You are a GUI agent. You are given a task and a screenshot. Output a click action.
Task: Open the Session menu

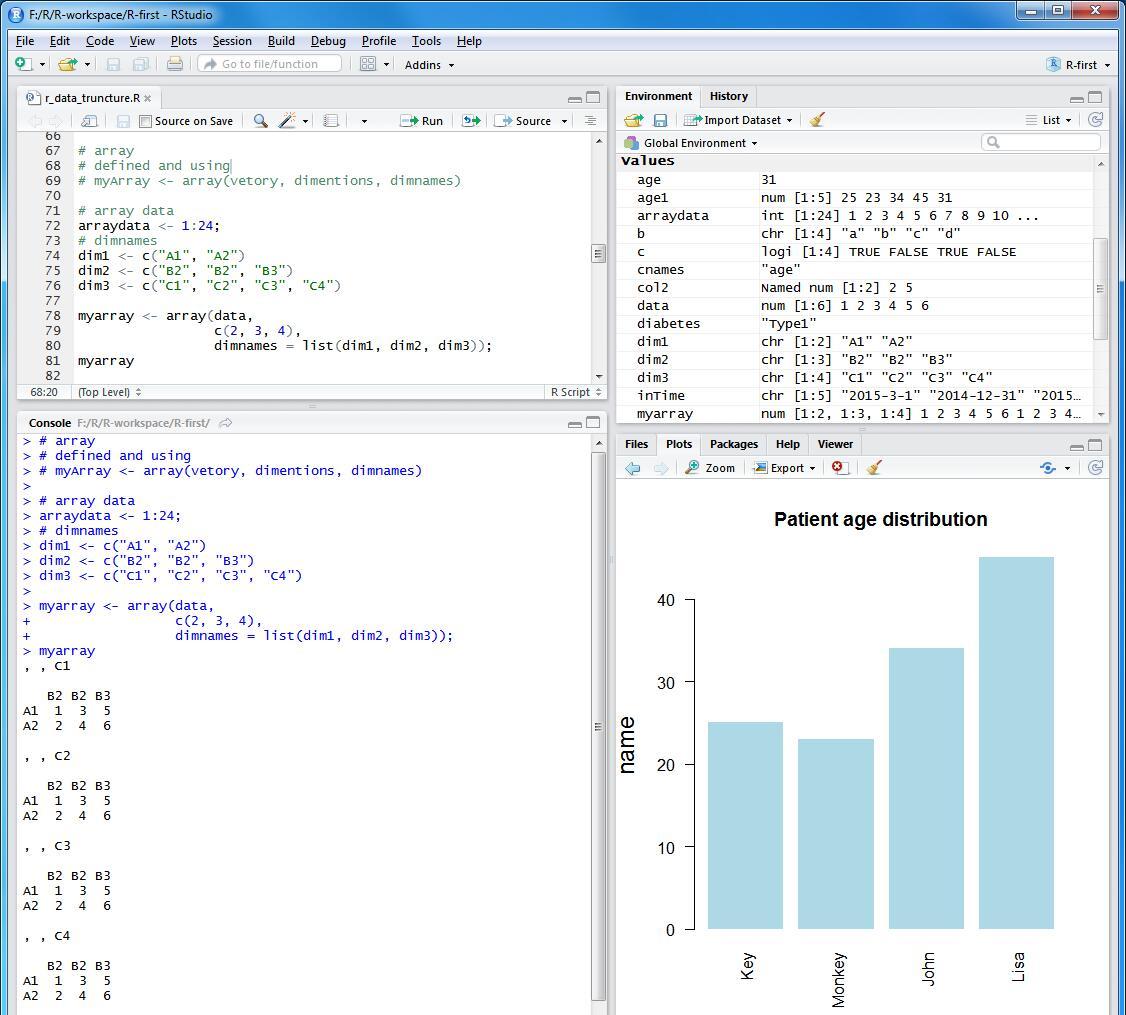[x=231, y=41]
